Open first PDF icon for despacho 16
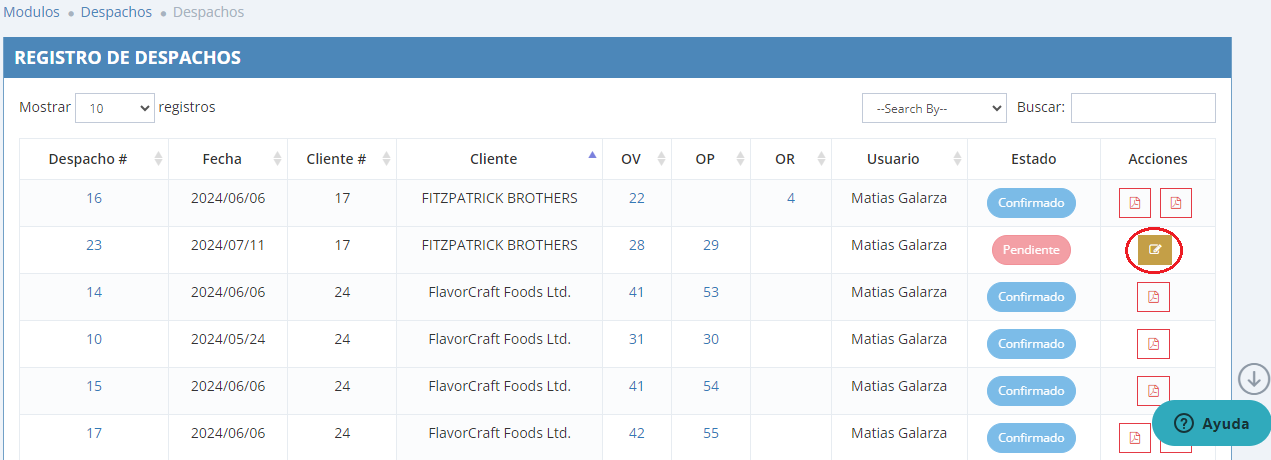This screenshot has height=460, width=1271. 1134,203
